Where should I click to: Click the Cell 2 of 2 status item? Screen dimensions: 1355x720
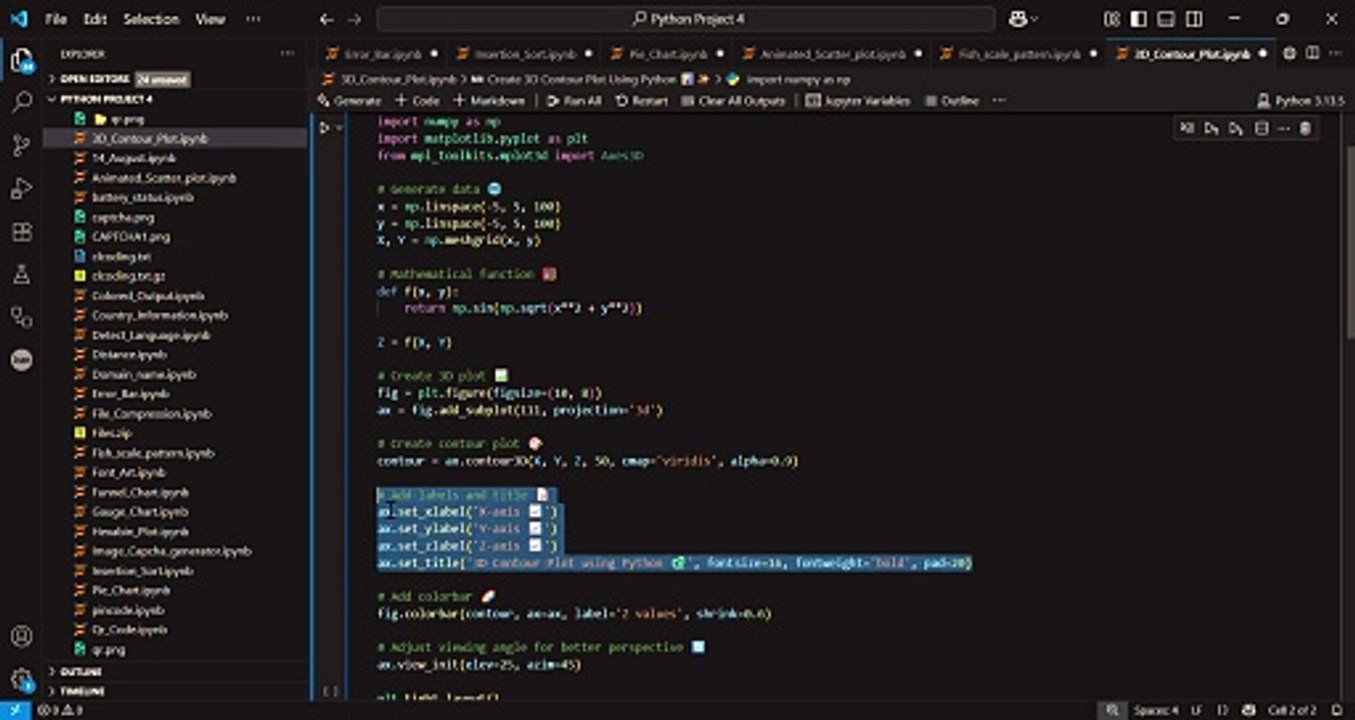click(x=1292, y=710)
